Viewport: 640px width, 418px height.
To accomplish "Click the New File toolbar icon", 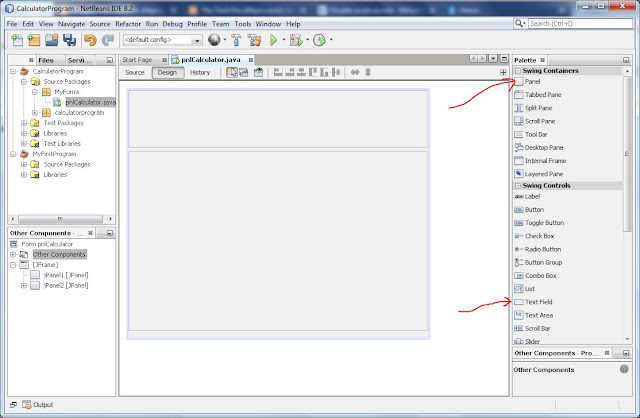I will coord(17,40).
